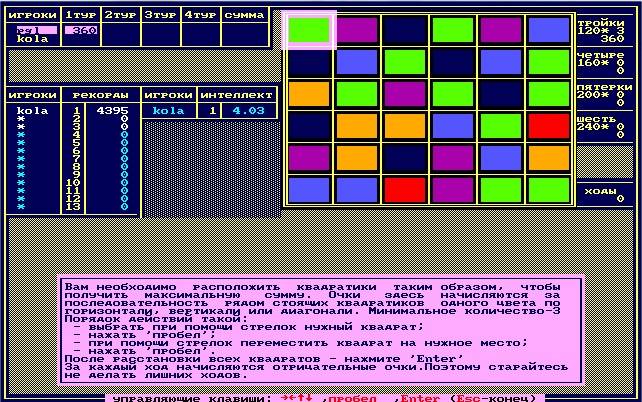Image resolution: width=642 pixels, height=402 pixels.
Task: Select the сумма column header
Action: (244, 15)
